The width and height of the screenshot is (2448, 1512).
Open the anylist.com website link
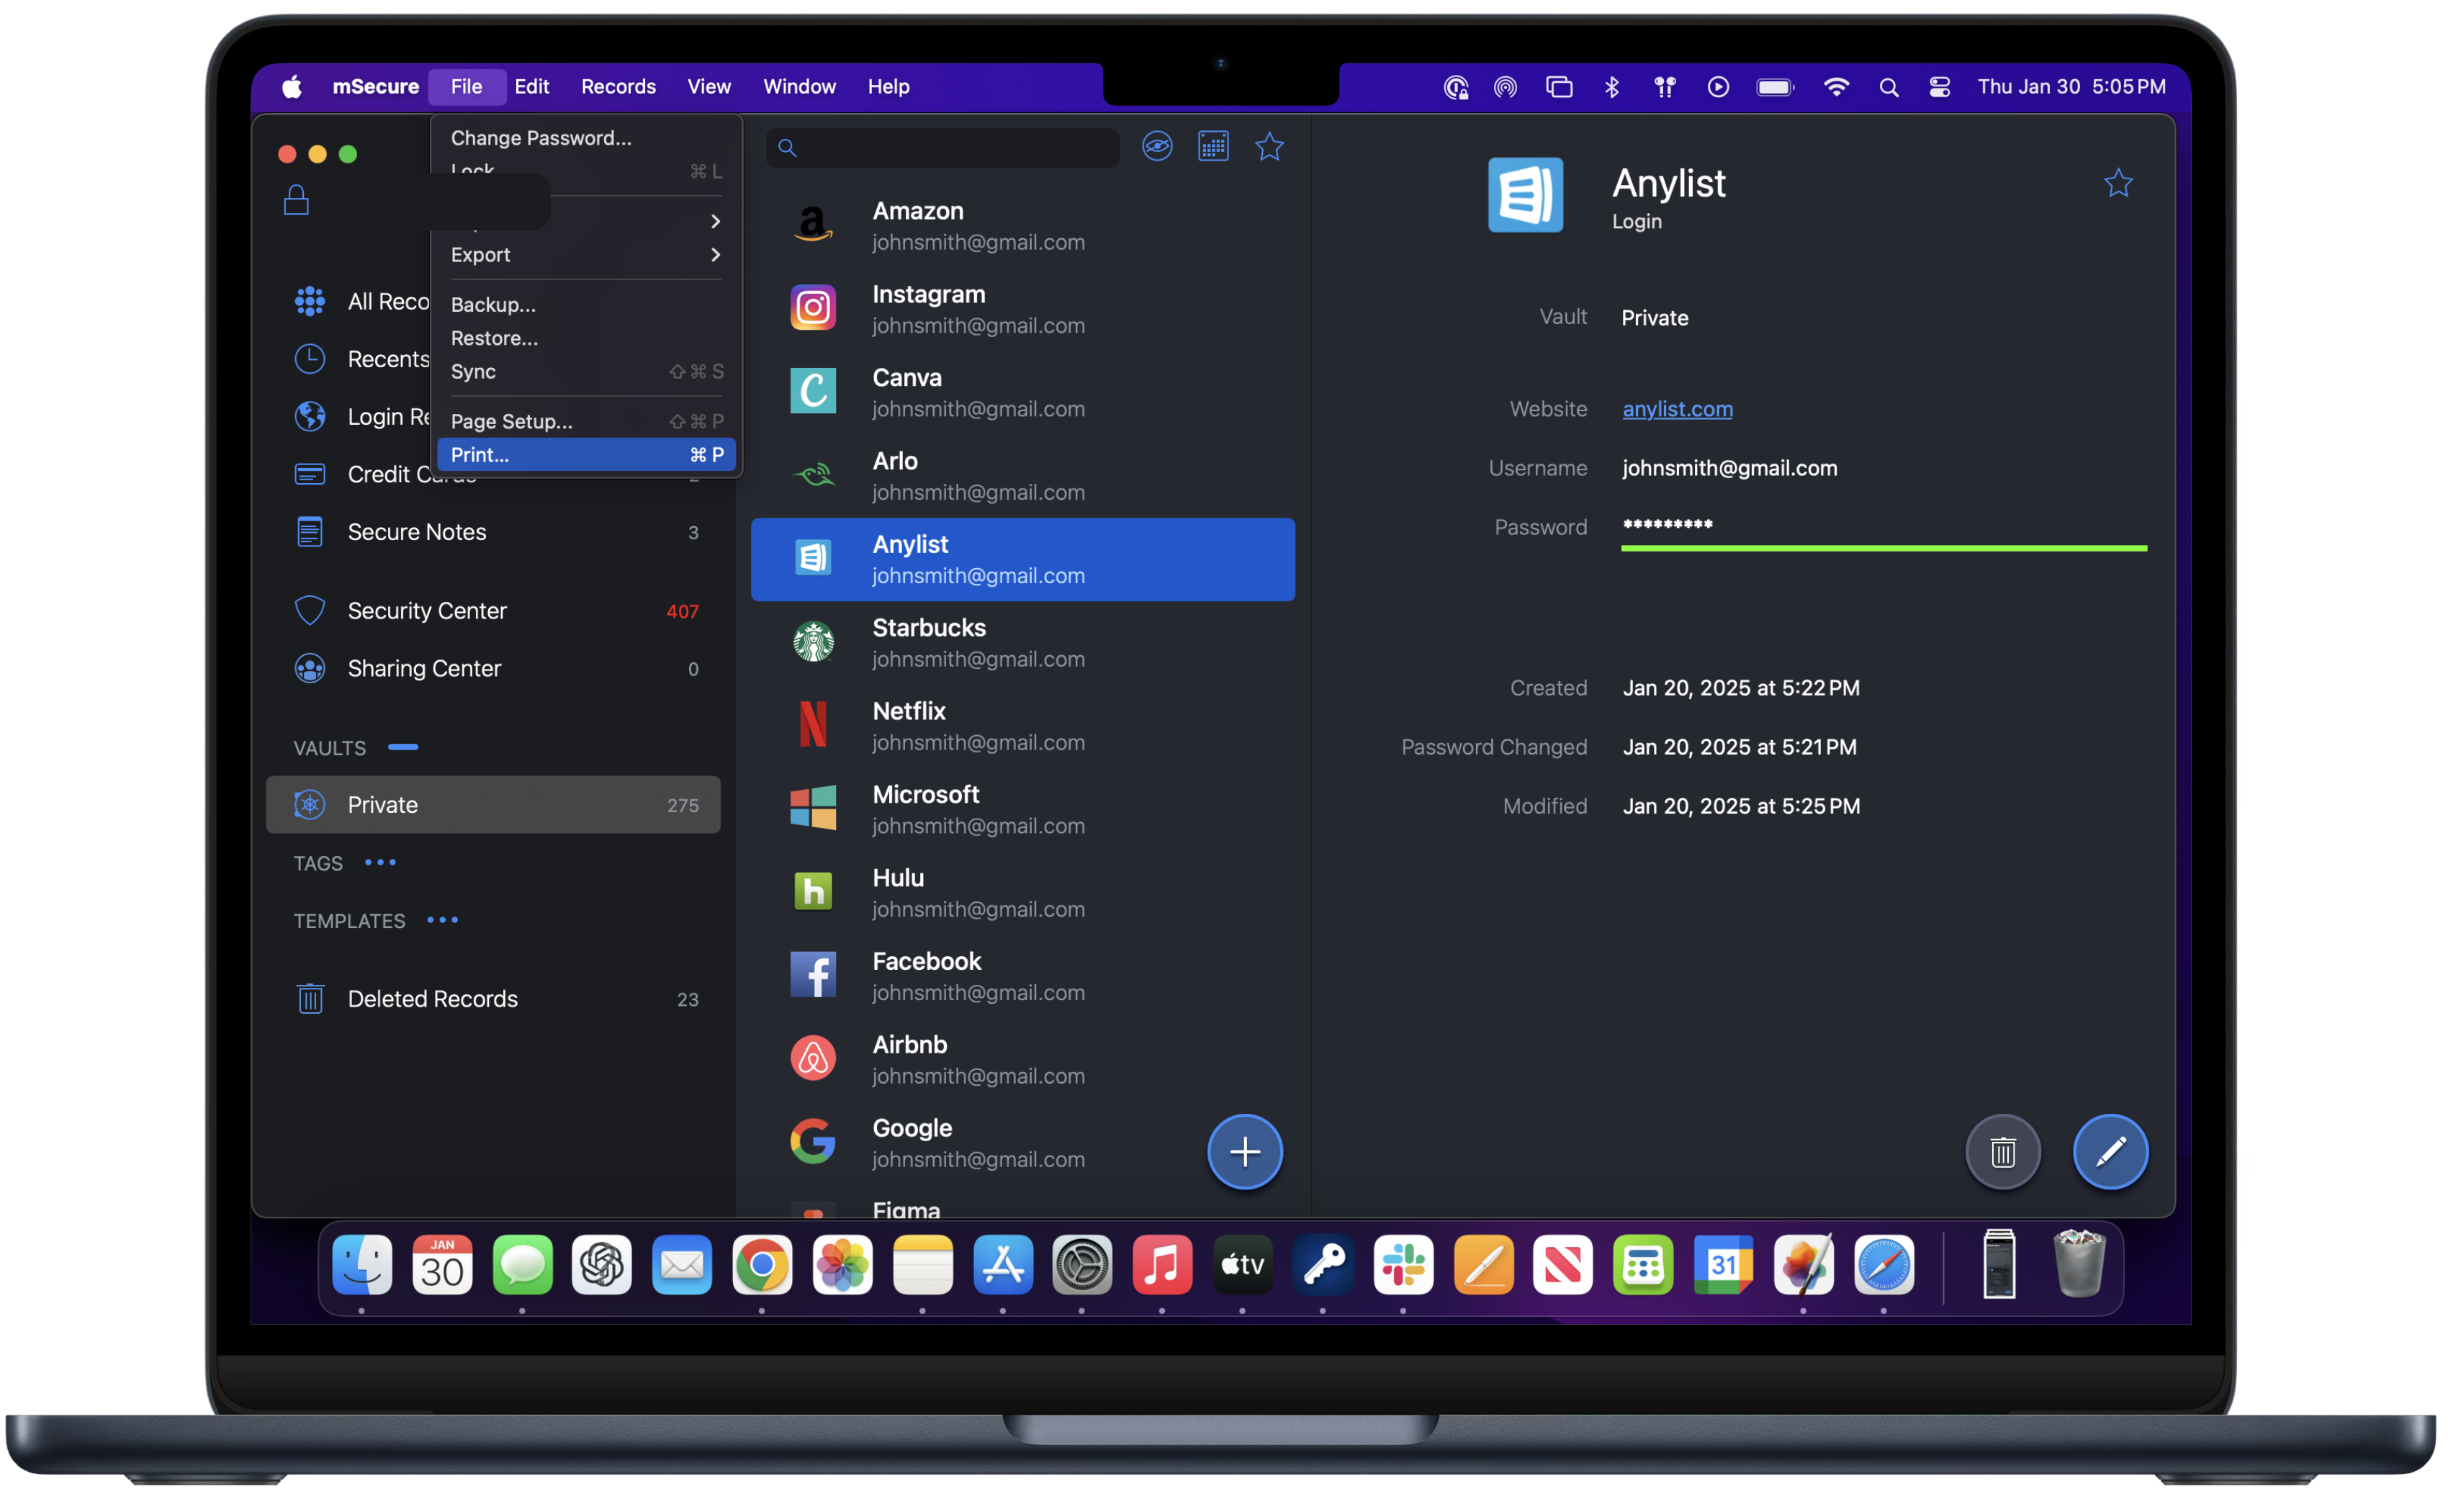point(1677,409)
